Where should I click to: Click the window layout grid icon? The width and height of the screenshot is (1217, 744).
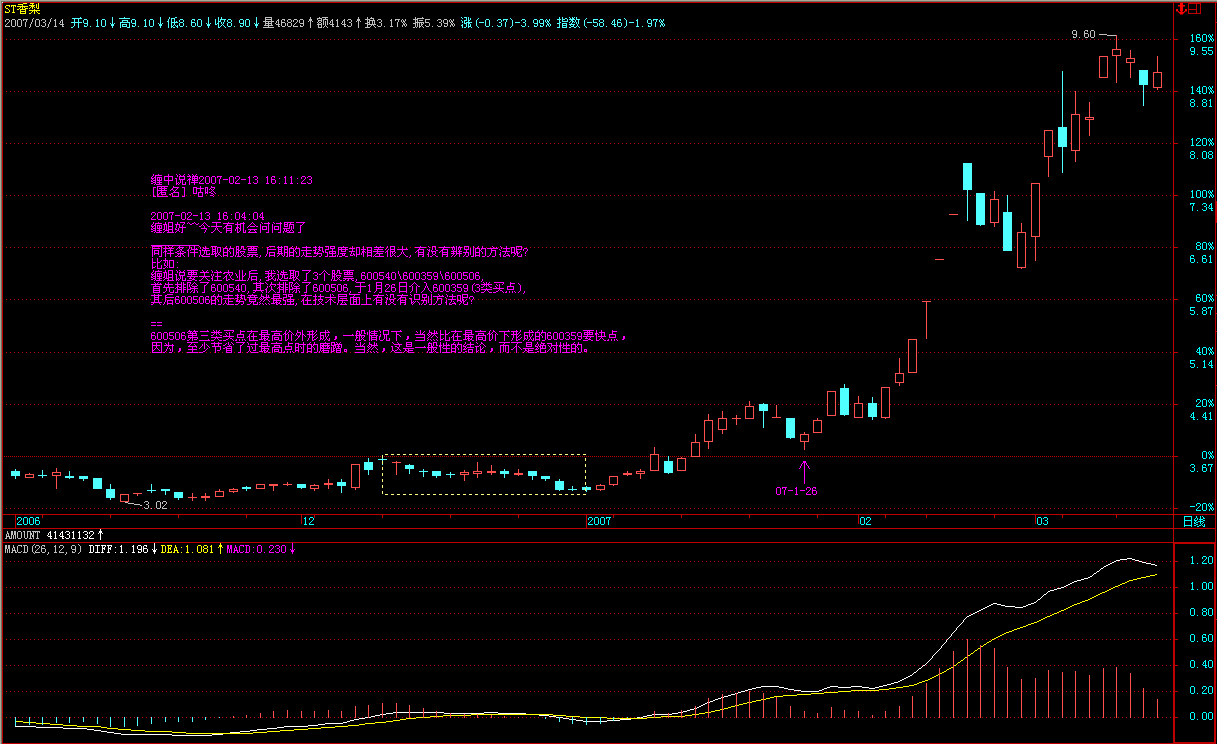[1197, 8]
